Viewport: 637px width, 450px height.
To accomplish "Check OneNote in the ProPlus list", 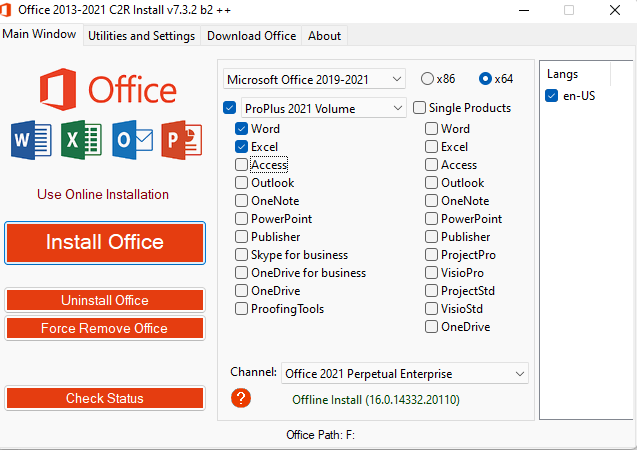I will (241, 201).
